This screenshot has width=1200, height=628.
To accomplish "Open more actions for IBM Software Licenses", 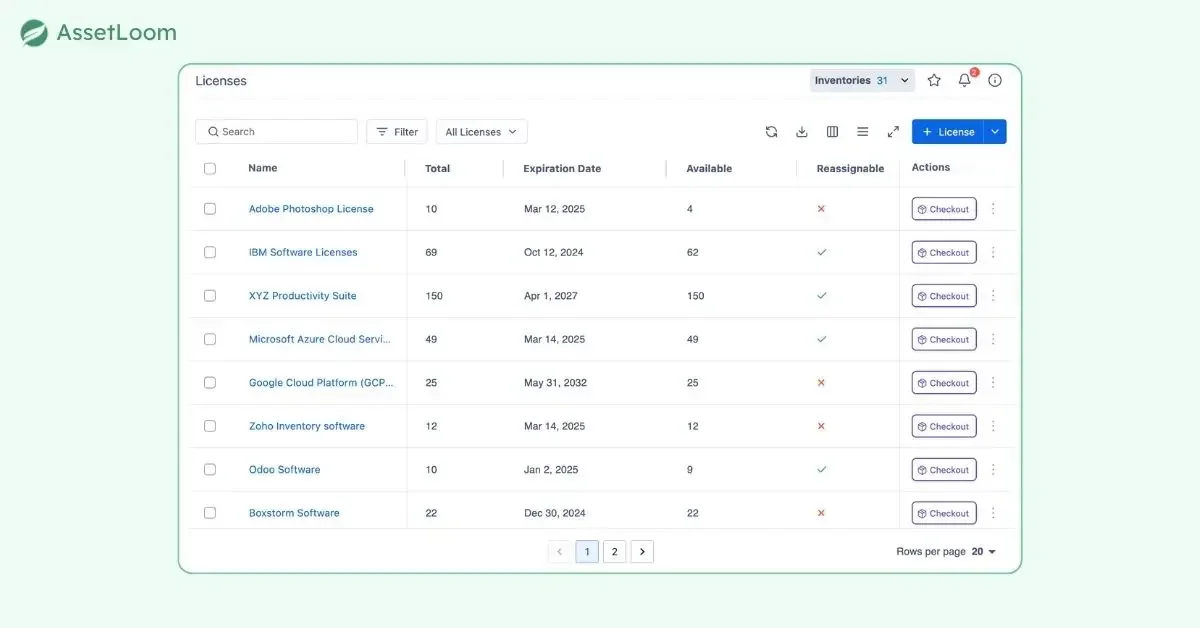I will (x=993, y=253).
